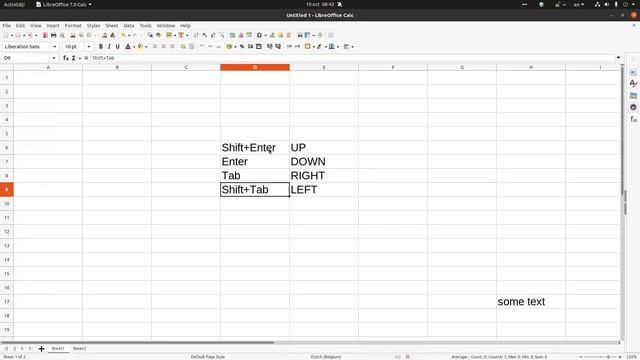
Task: Export directly as PDF
Action: coord(45,36)
